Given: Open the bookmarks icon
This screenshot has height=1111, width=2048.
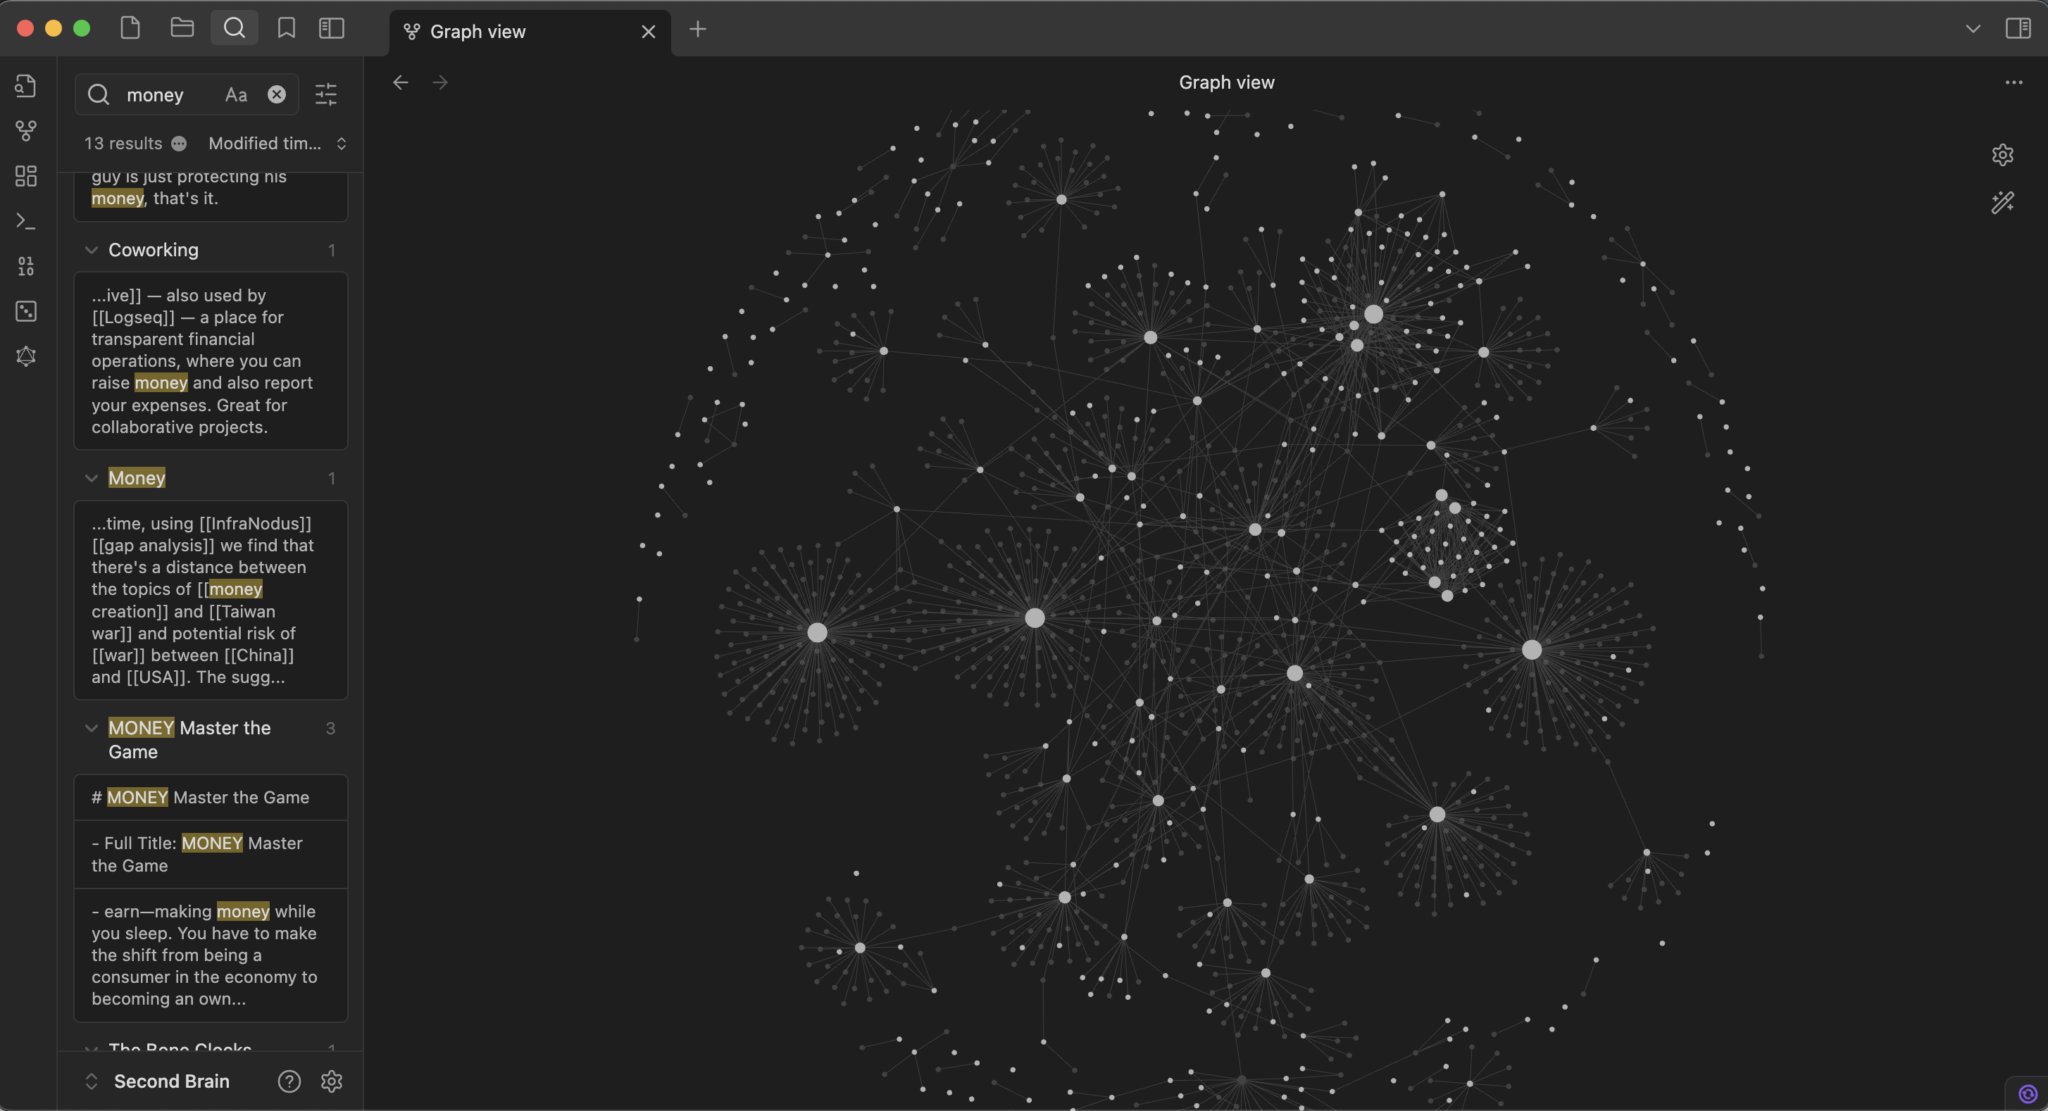Looking at the screenshot, I should click(x=286, y=28).
